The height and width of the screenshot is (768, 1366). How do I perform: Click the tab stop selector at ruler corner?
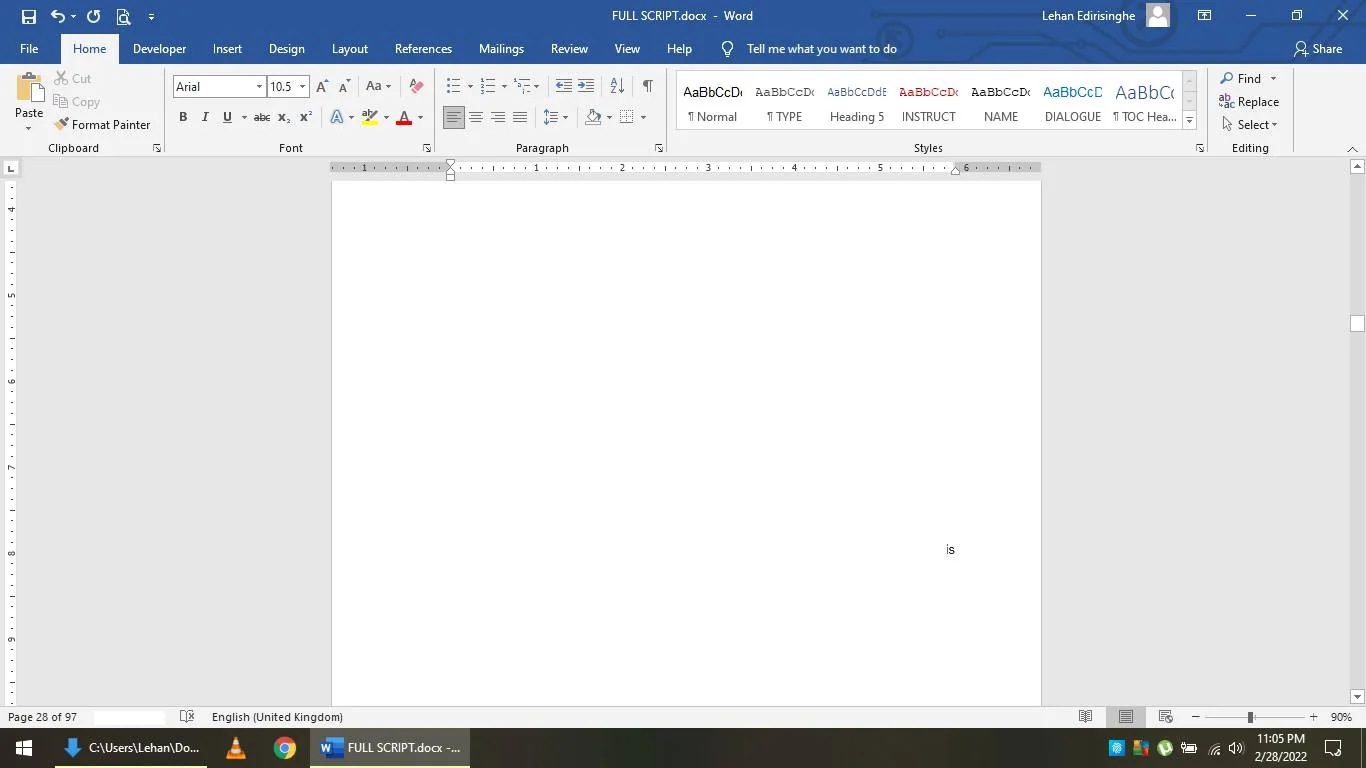point(11,168)
